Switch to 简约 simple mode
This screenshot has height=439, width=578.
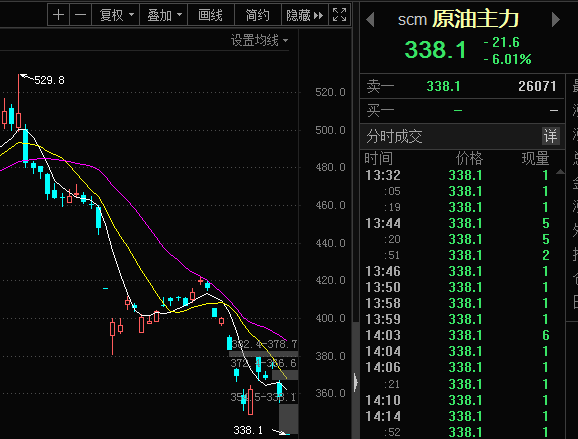[x=258, y=15]
